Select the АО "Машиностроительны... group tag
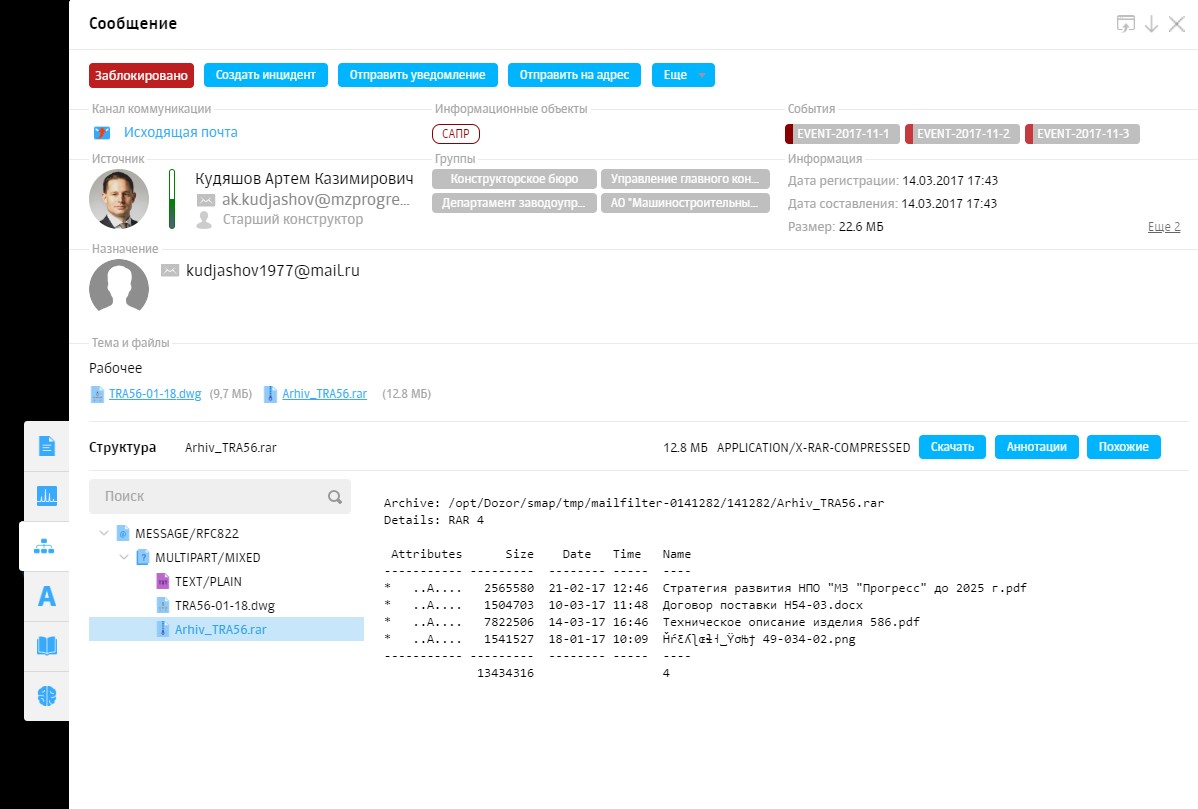Image resolution: width=1198 pixels, height=809 pixels. click(685, 203)
